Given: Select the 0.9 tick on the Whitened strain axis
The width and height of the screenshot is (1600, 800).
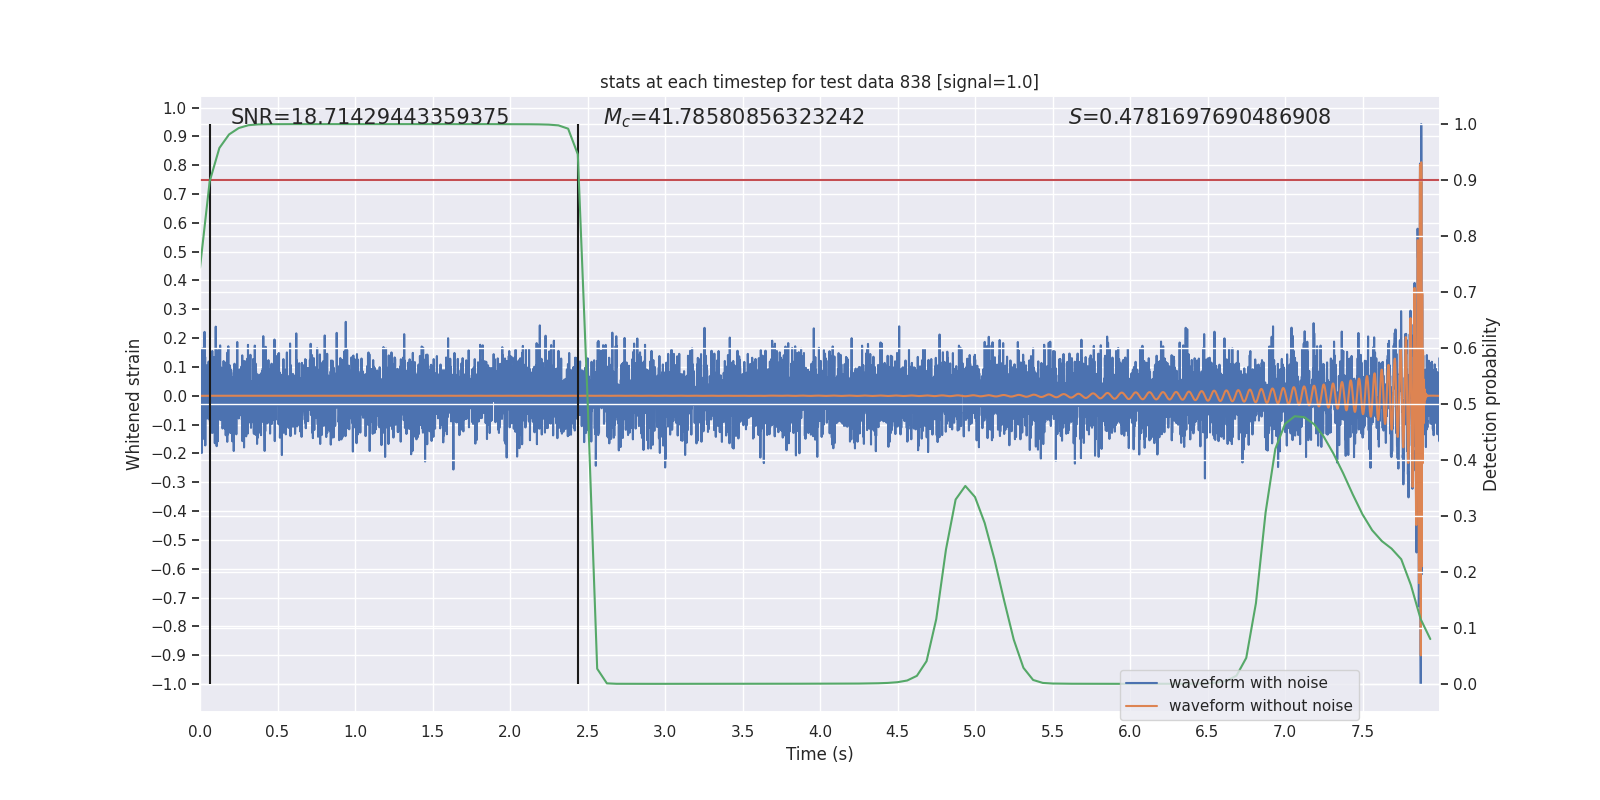Looking at the screenshot, I should pyautogui.click(x=175, y=137).
